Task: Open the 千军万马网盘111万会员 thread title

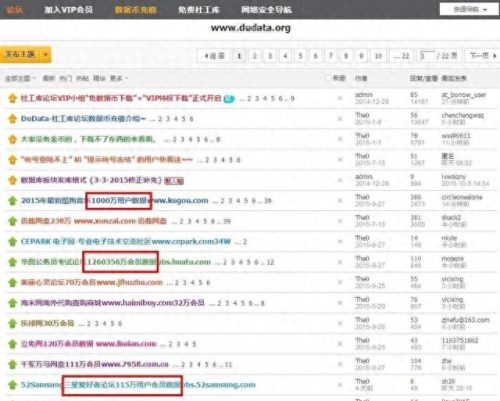Action: [x=95, y=364]
